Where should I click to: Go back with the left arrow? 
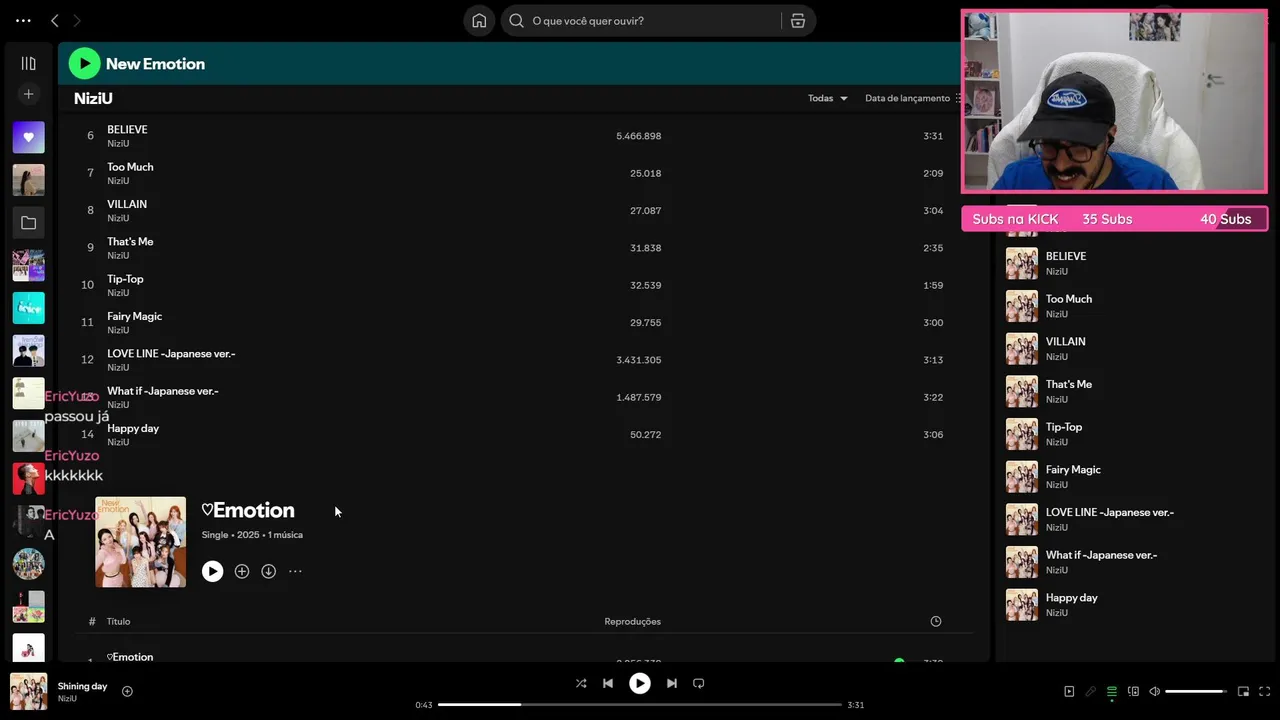pyautogui.click(x=55, y=20)
